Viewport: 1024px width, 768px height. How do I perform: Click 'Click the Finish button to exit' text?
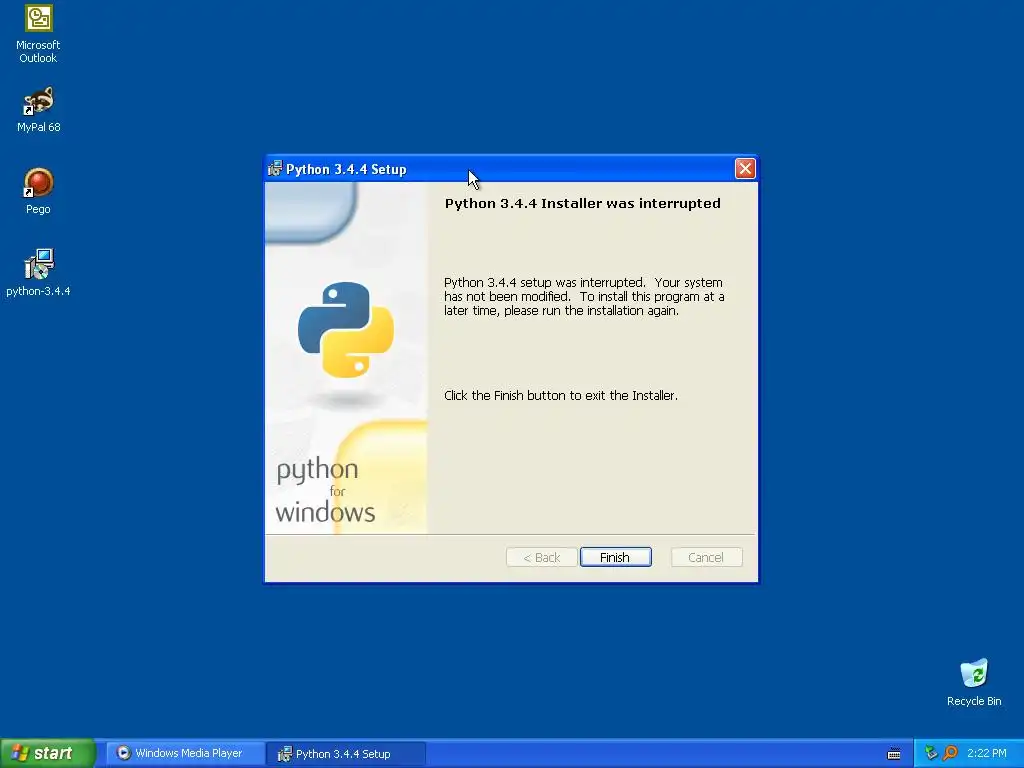pyautogui.click(x=561, y=395)
